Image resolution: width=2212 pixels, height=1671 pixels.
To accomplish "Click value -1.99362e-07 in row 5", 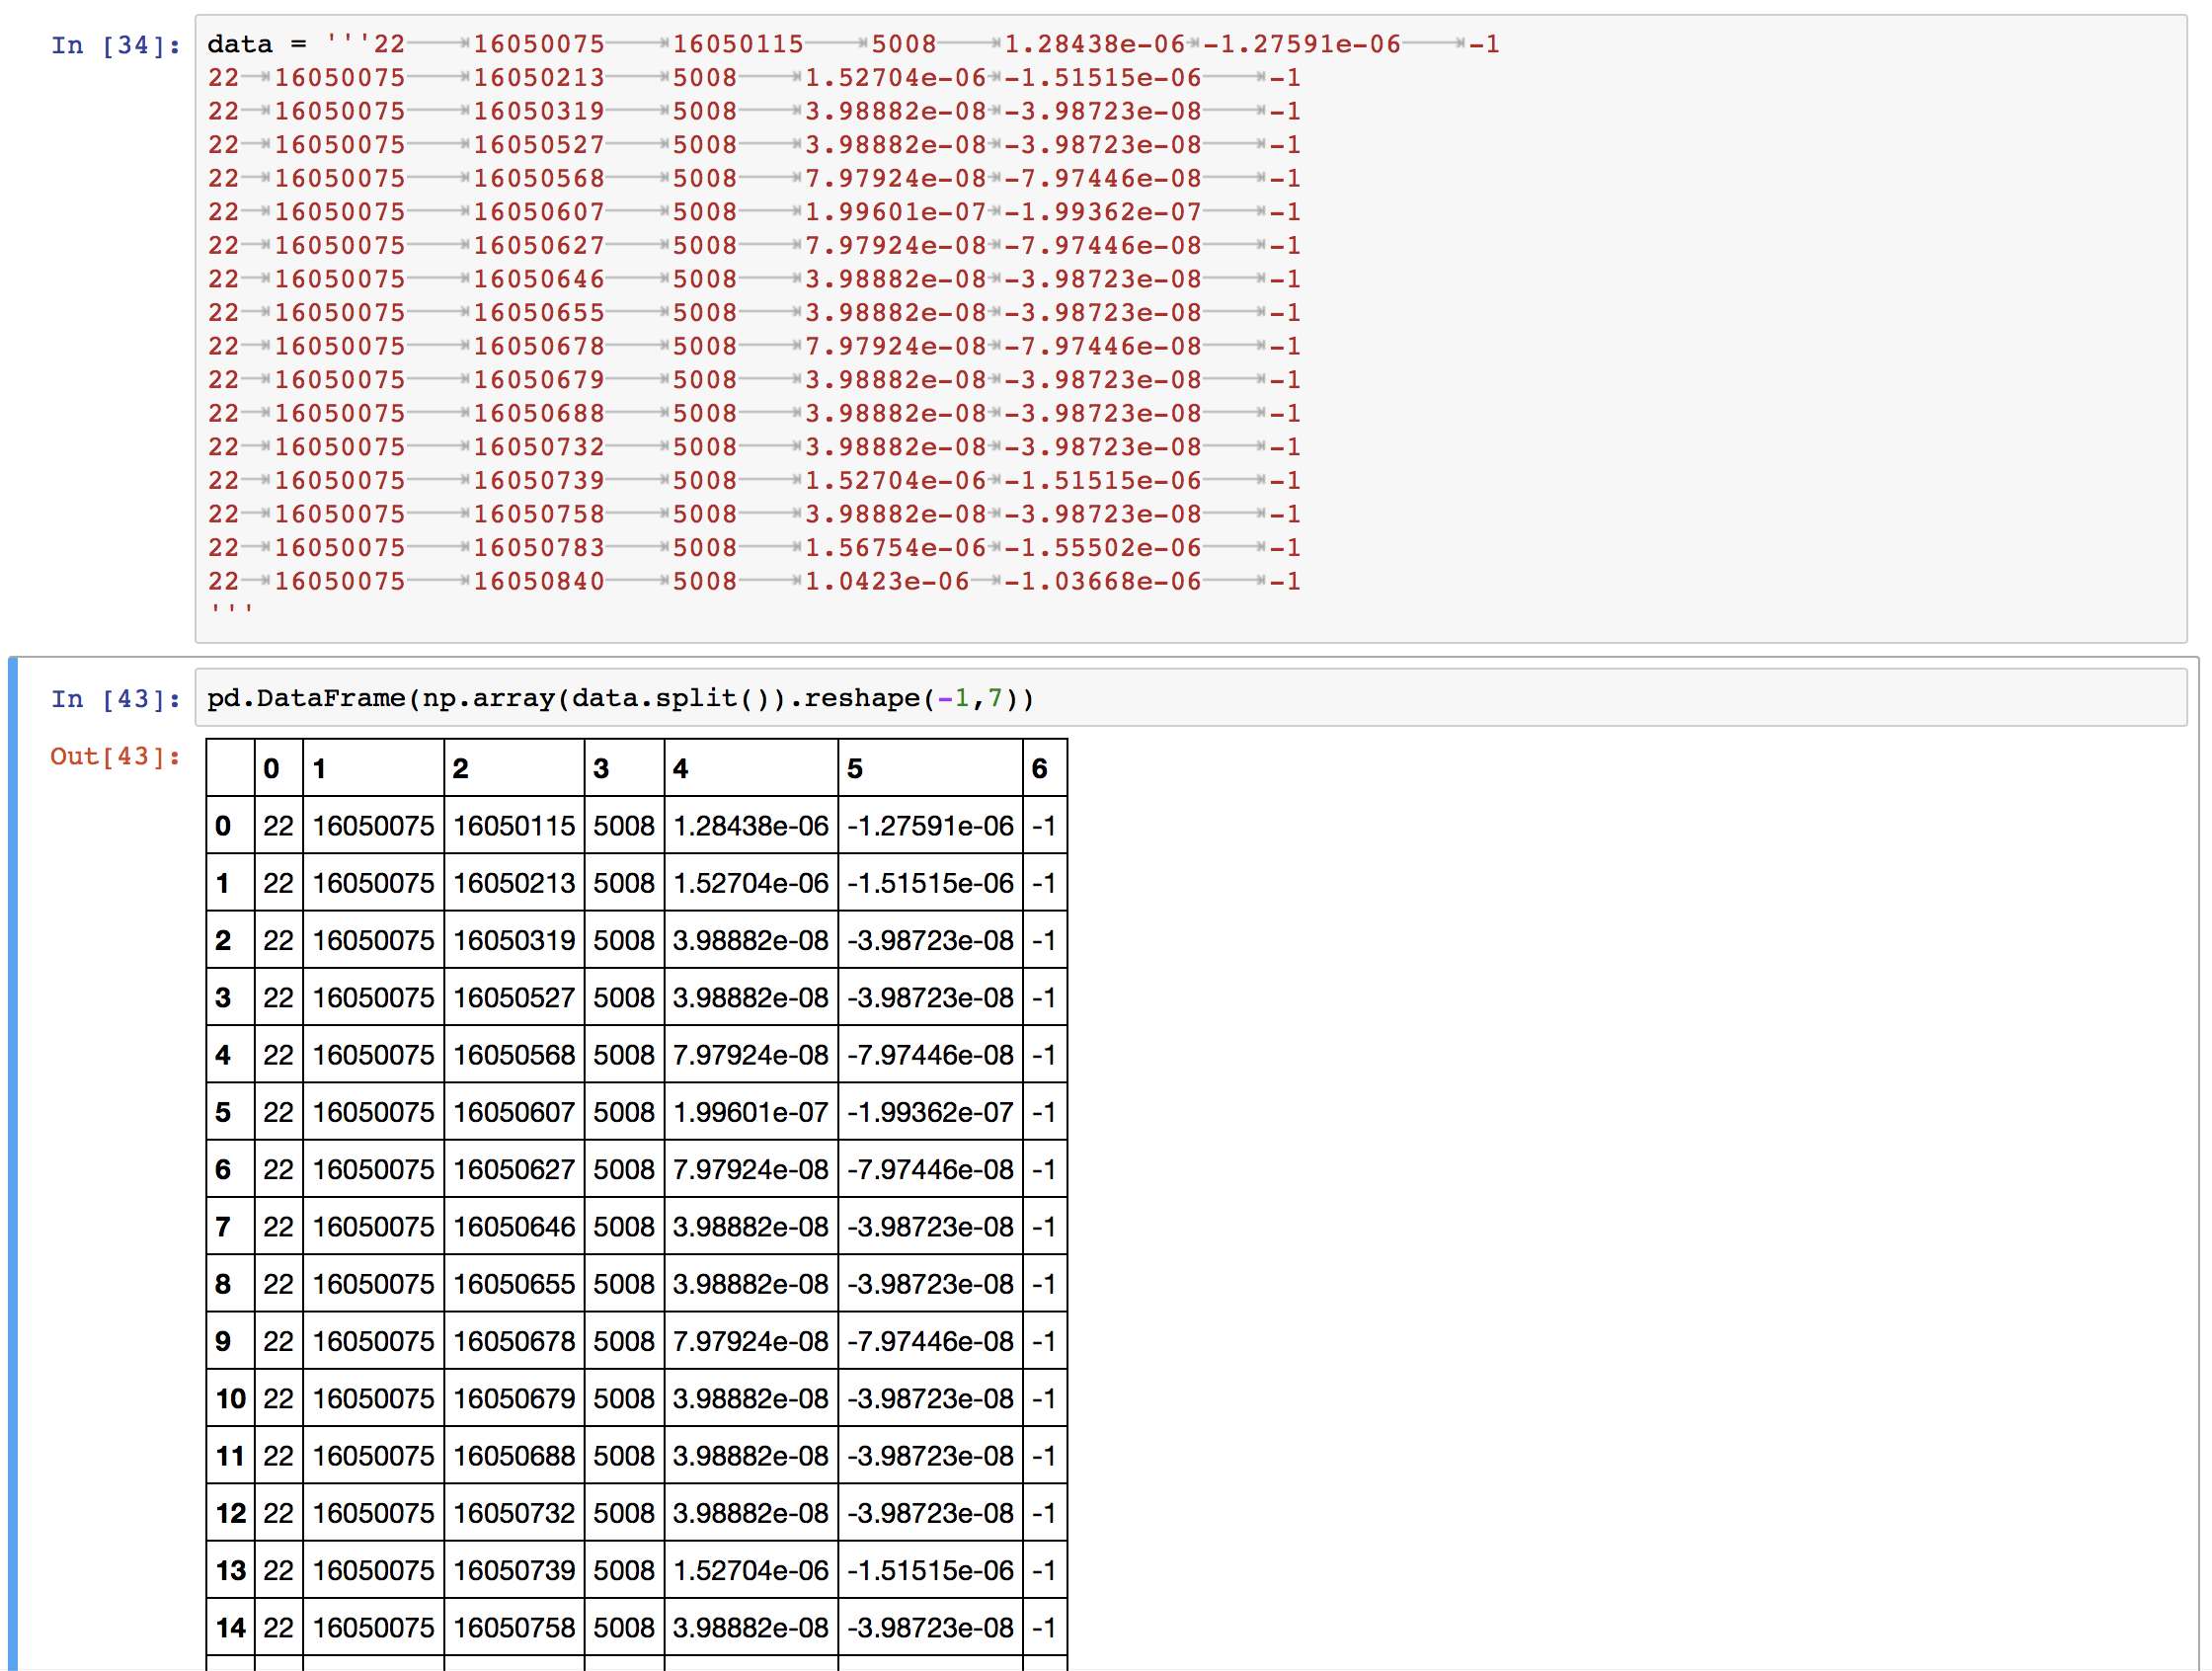I will coord(929,1111).
